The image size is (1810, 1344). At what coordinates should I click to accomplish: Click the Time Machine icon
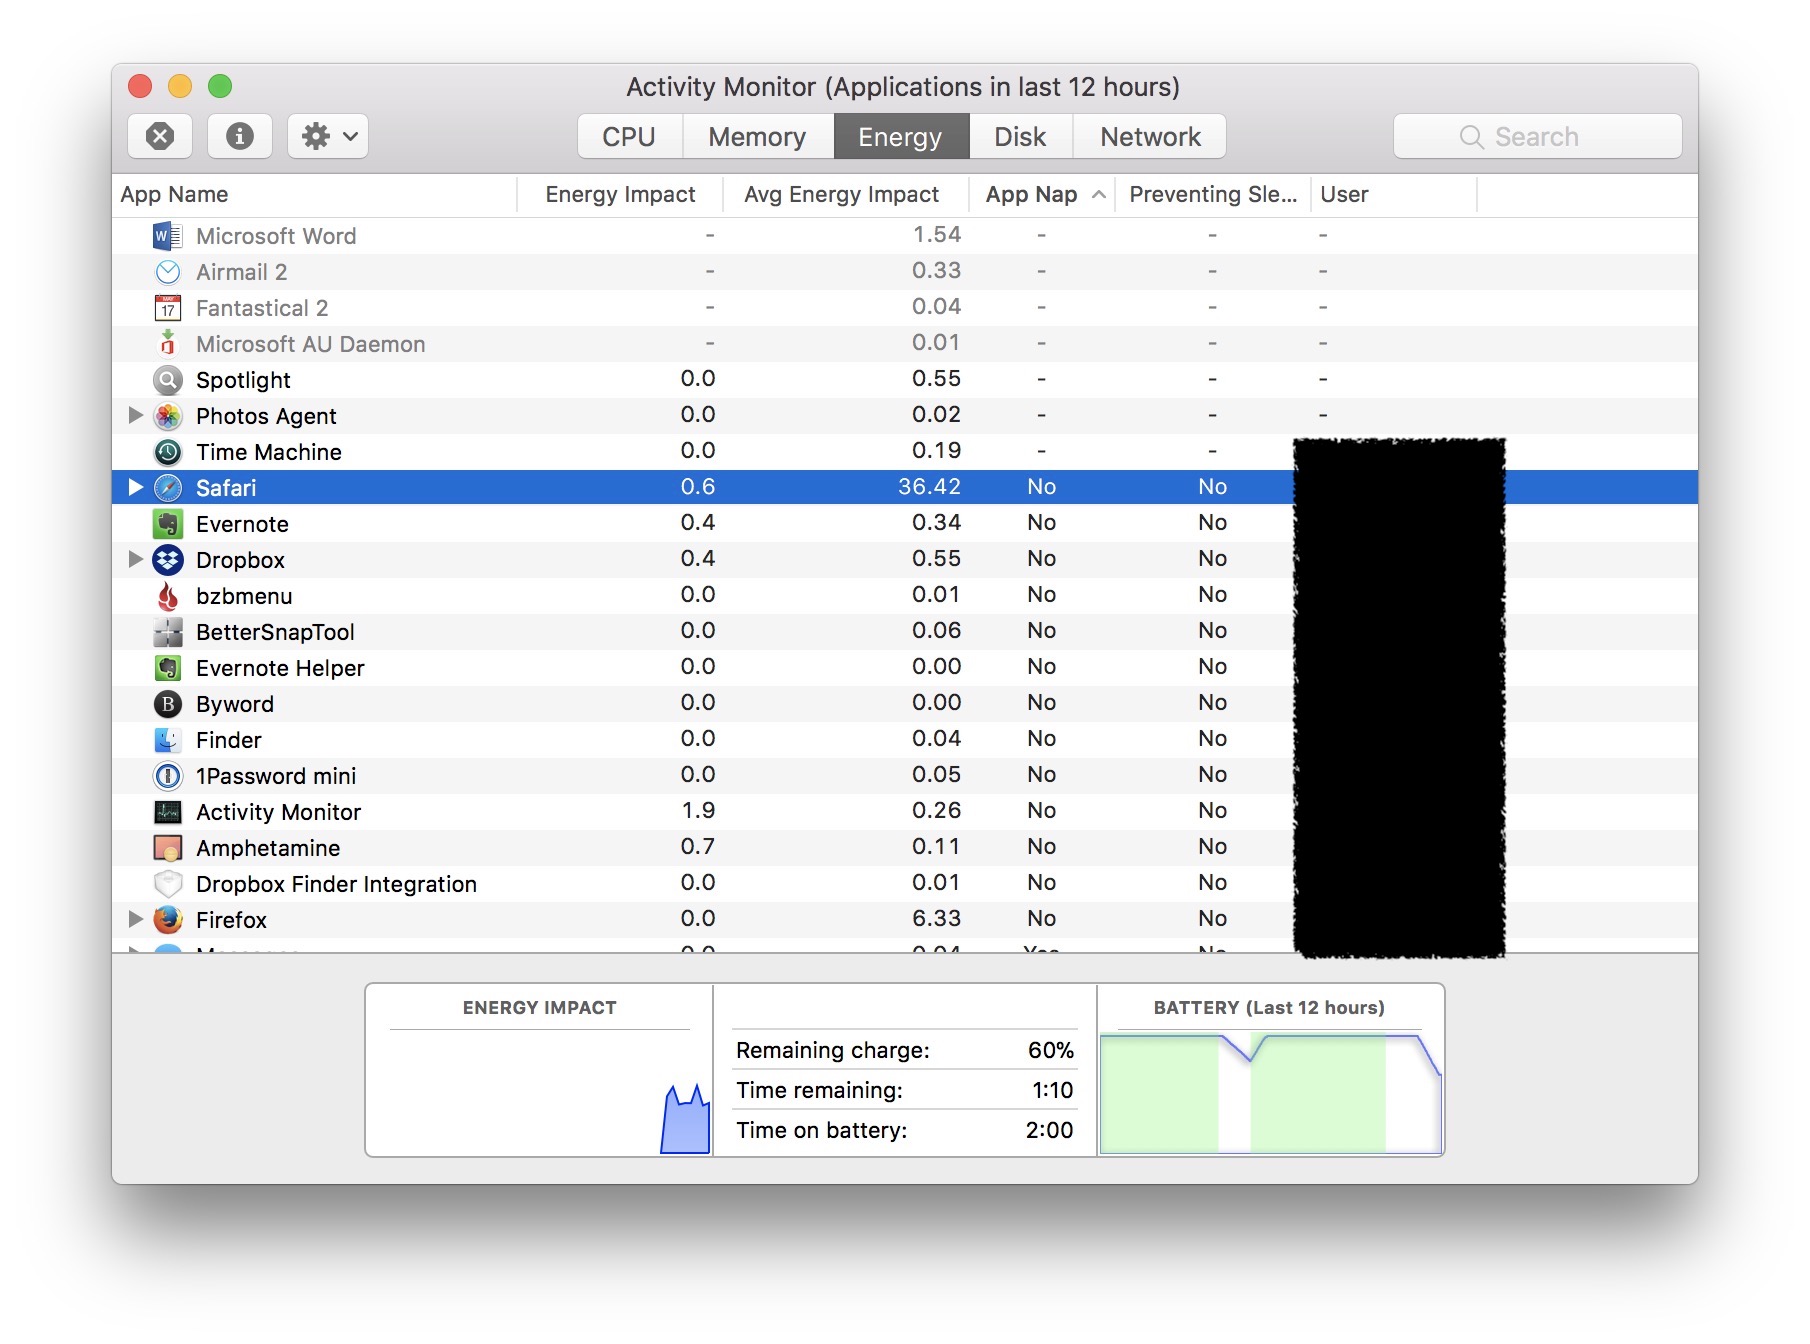tap(168, 452)
